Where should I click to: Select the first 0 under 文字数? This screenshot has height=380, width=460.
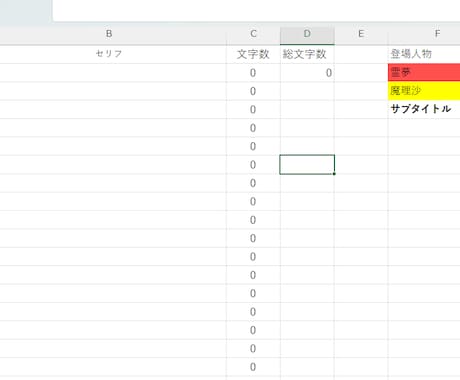253,73
